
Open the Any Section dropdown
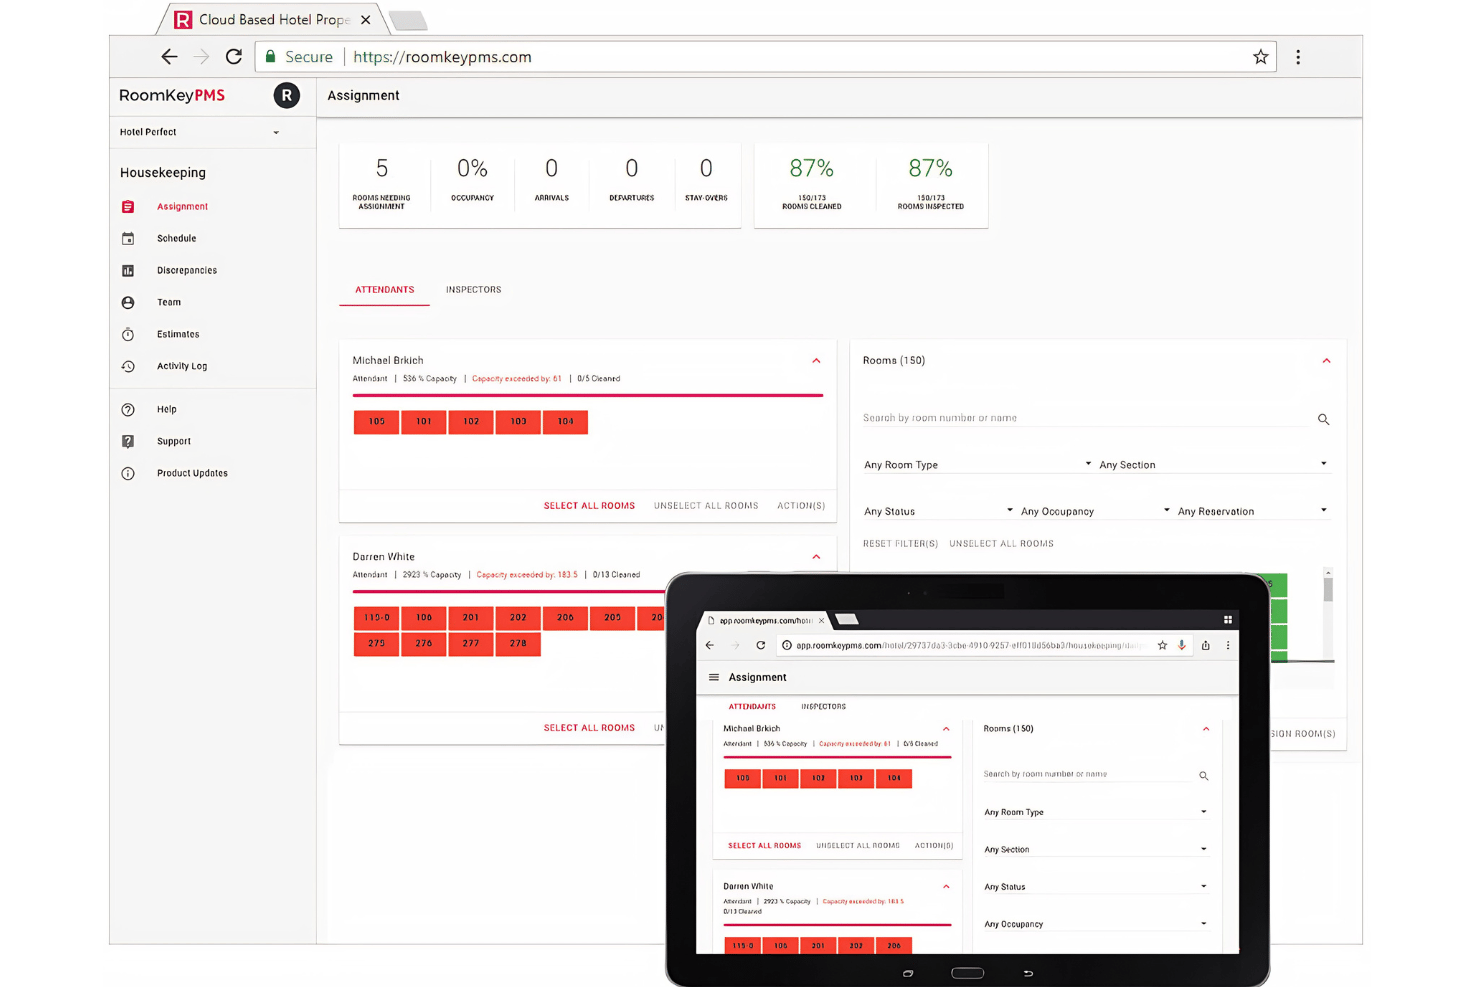pos(1214,465)
